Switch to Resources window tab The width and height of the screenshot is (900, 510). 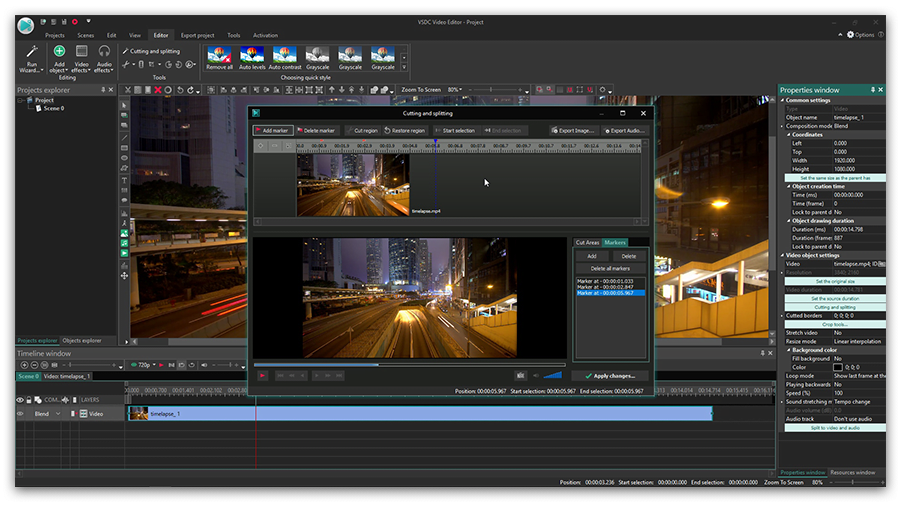click(x=852, y=473)
